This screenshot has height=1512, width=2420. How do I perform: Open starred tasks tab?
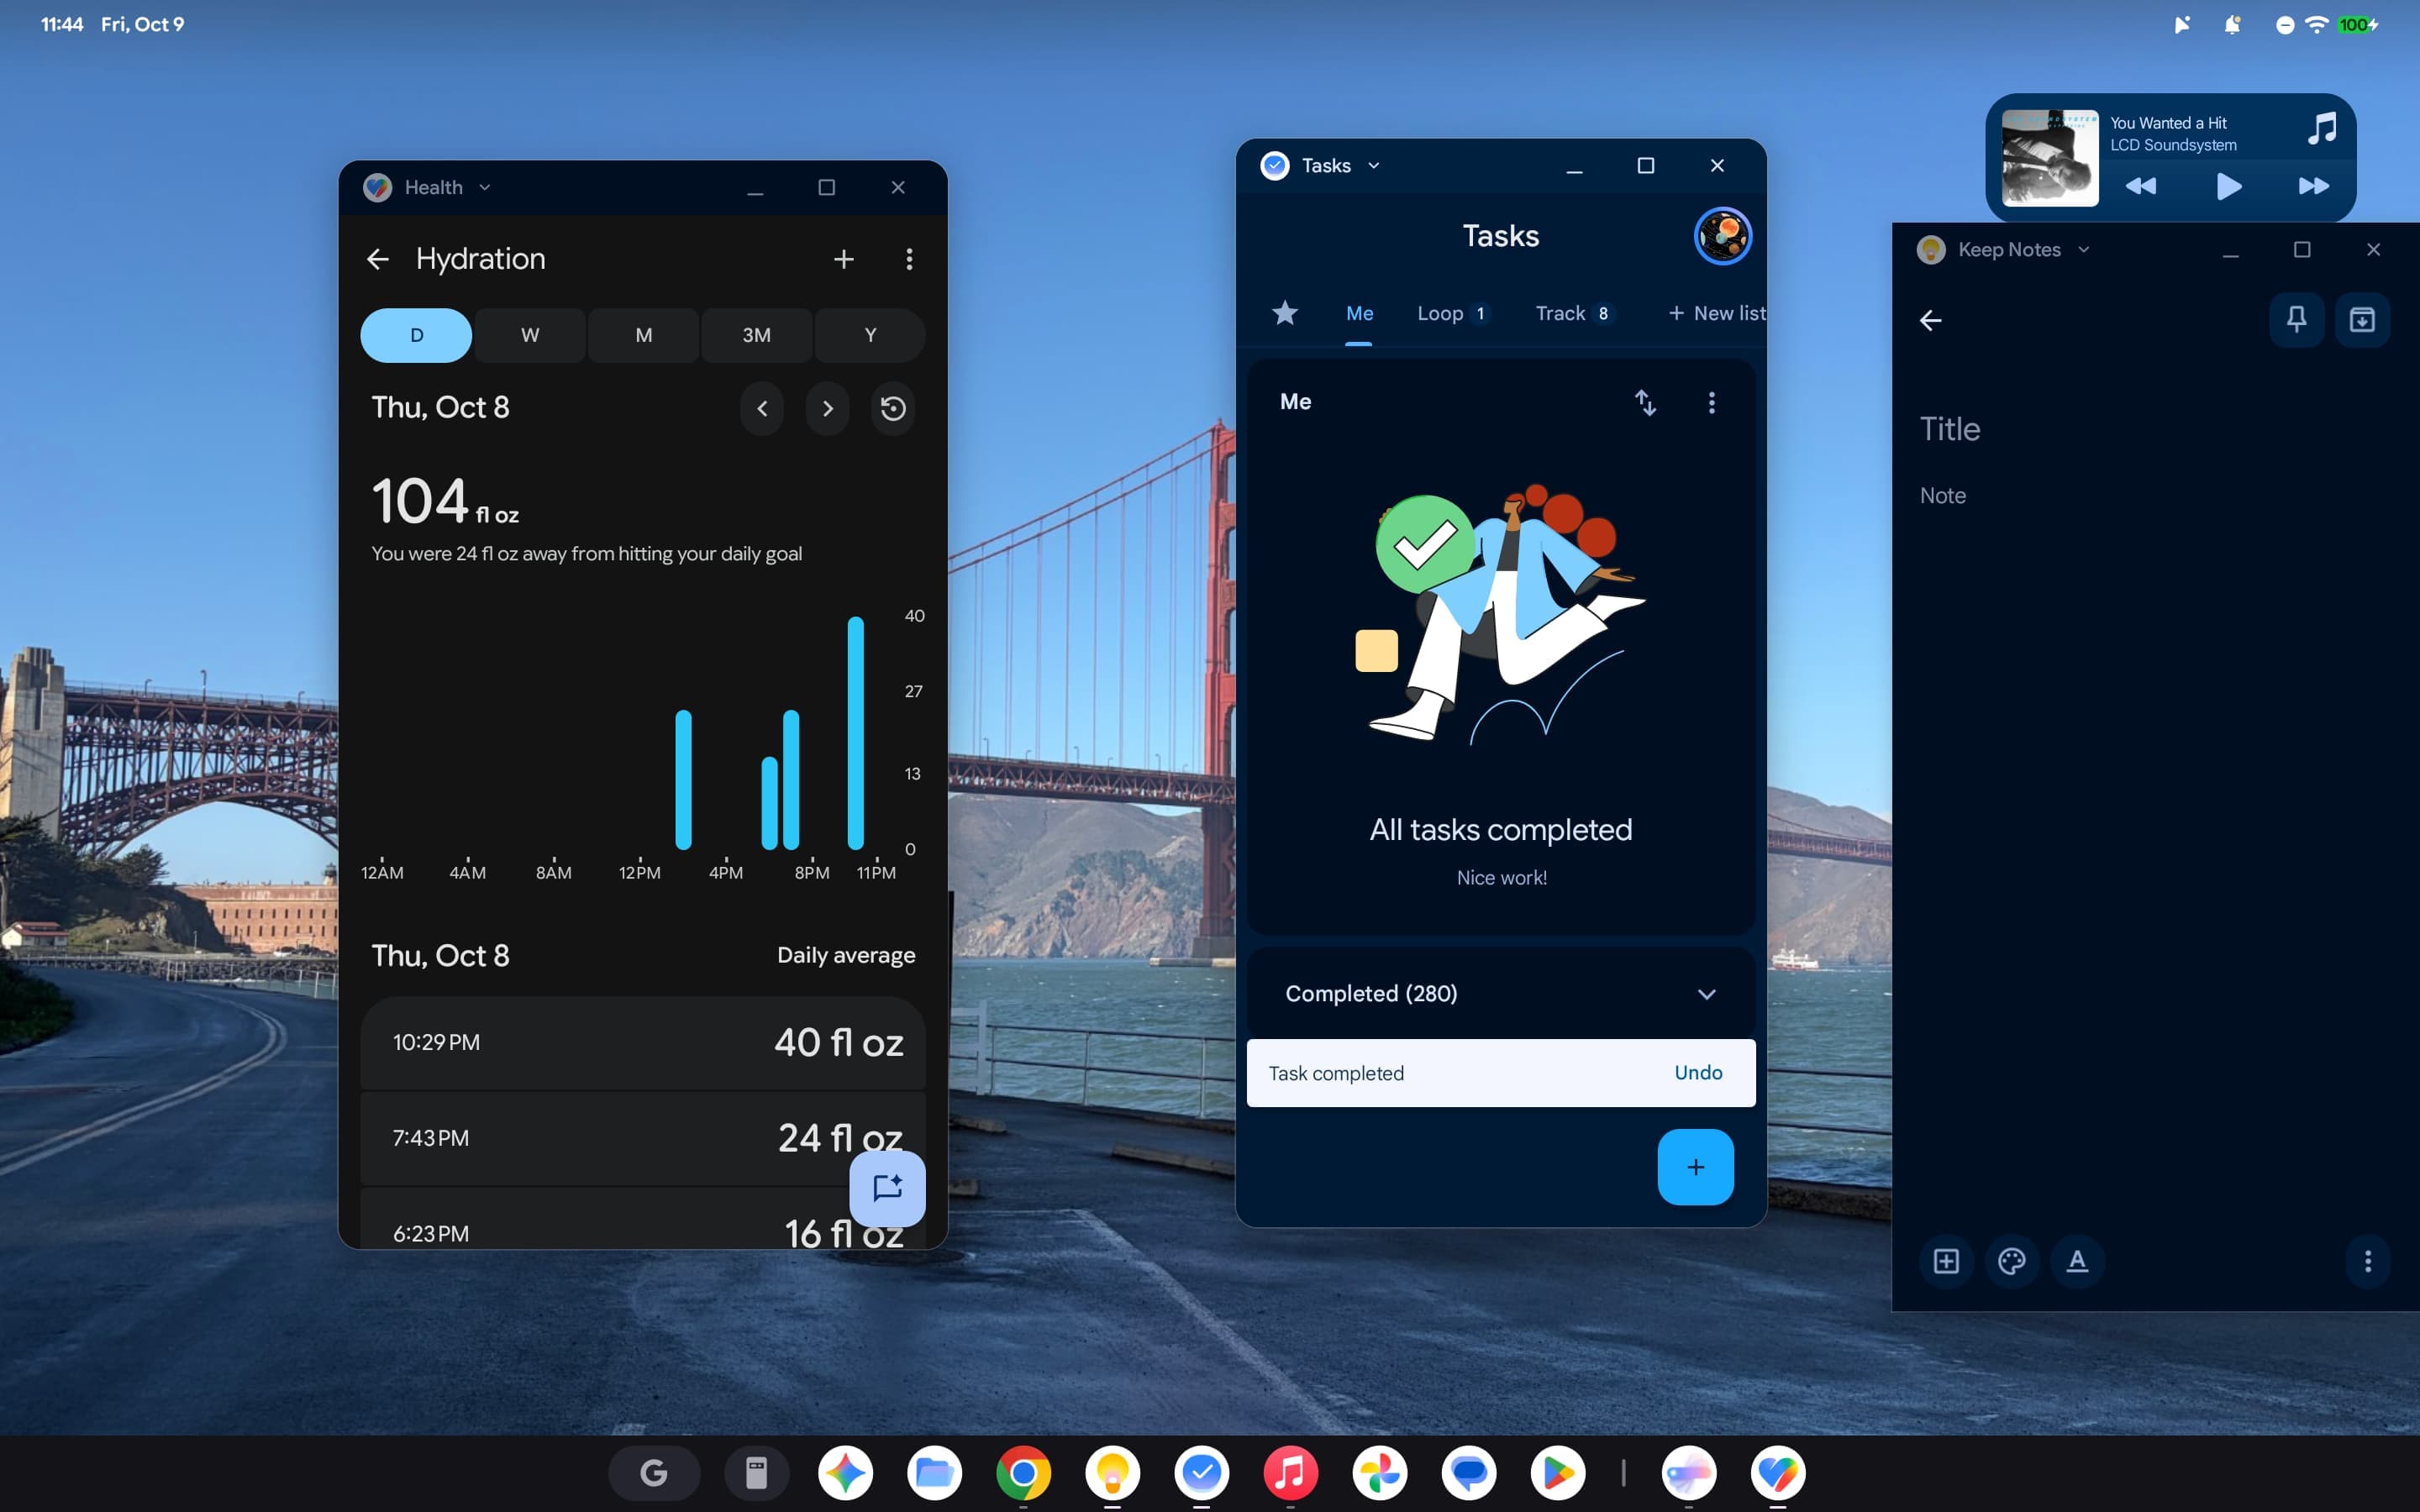pyautogui.click(x=1285, y=313)
